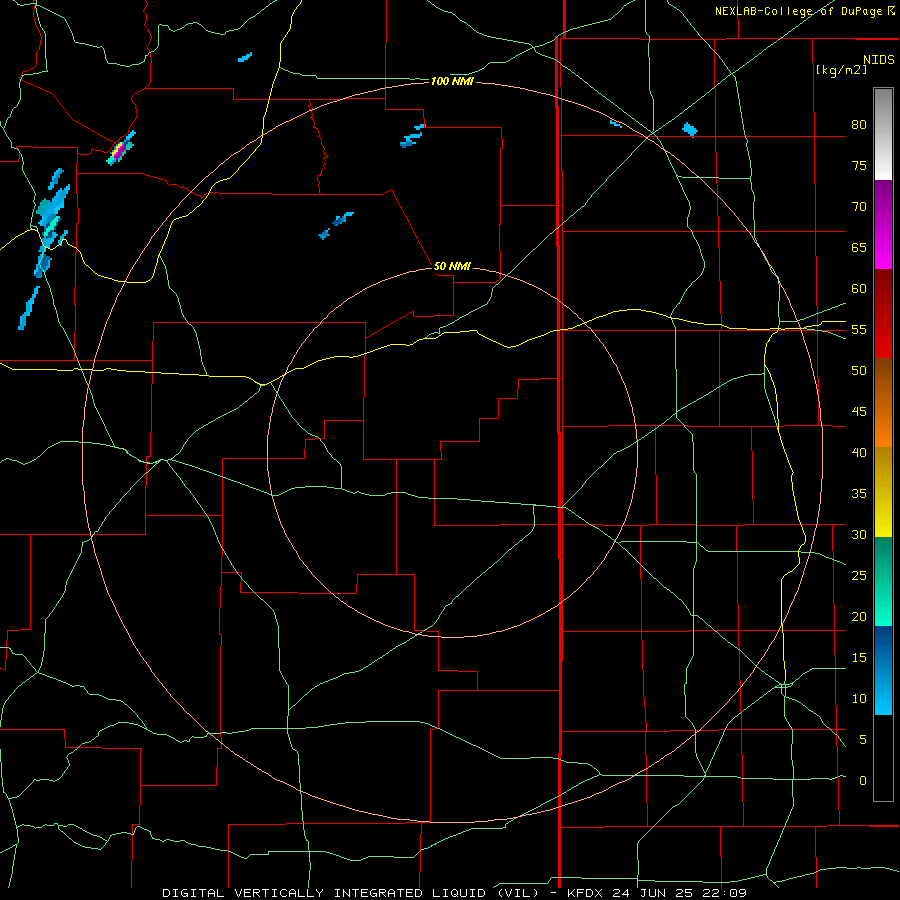
Task: Select the white-gray top segment of the color bar
Action: pos(883,134)
